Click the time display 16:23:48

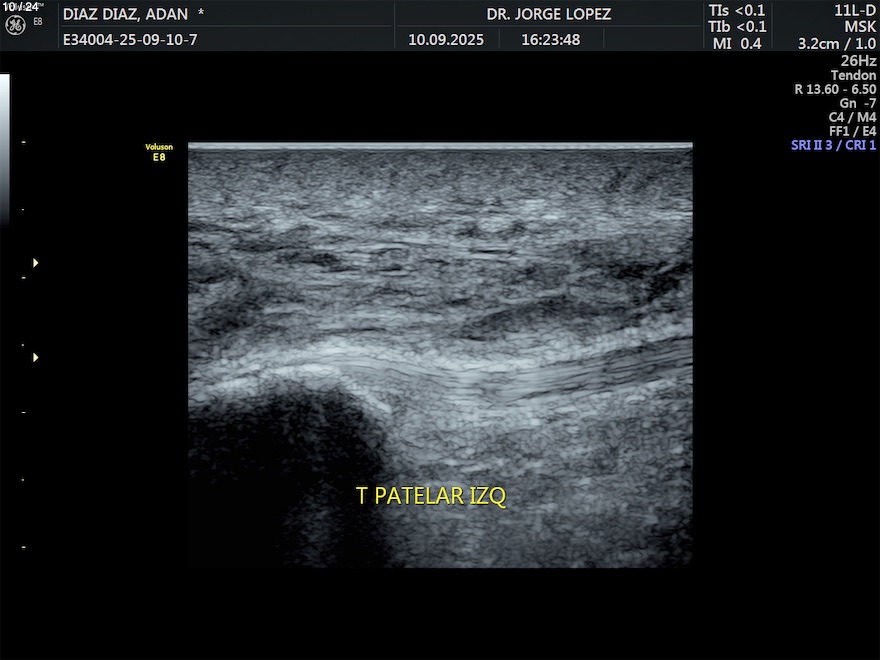[x=550, y=40]
